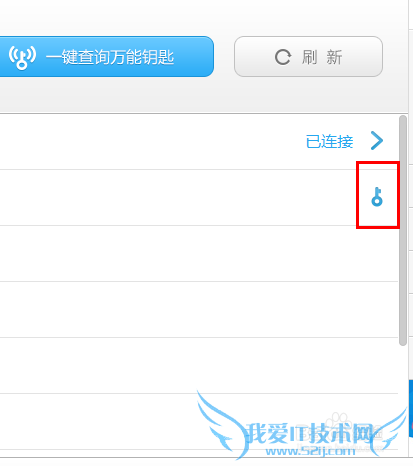Viewport: 413px width, 466px height.
Task: Select the fifth row in the network list
Action: [x=199, y=365]
